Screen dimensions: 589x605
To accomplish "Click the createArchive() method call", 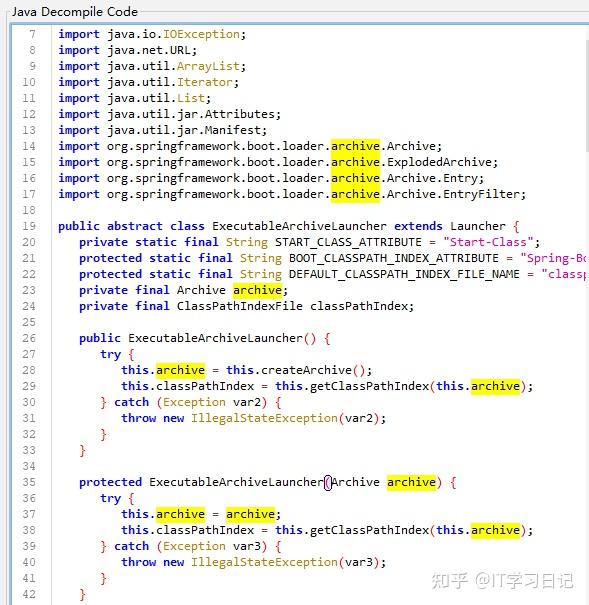I will [x=312, y=370].
